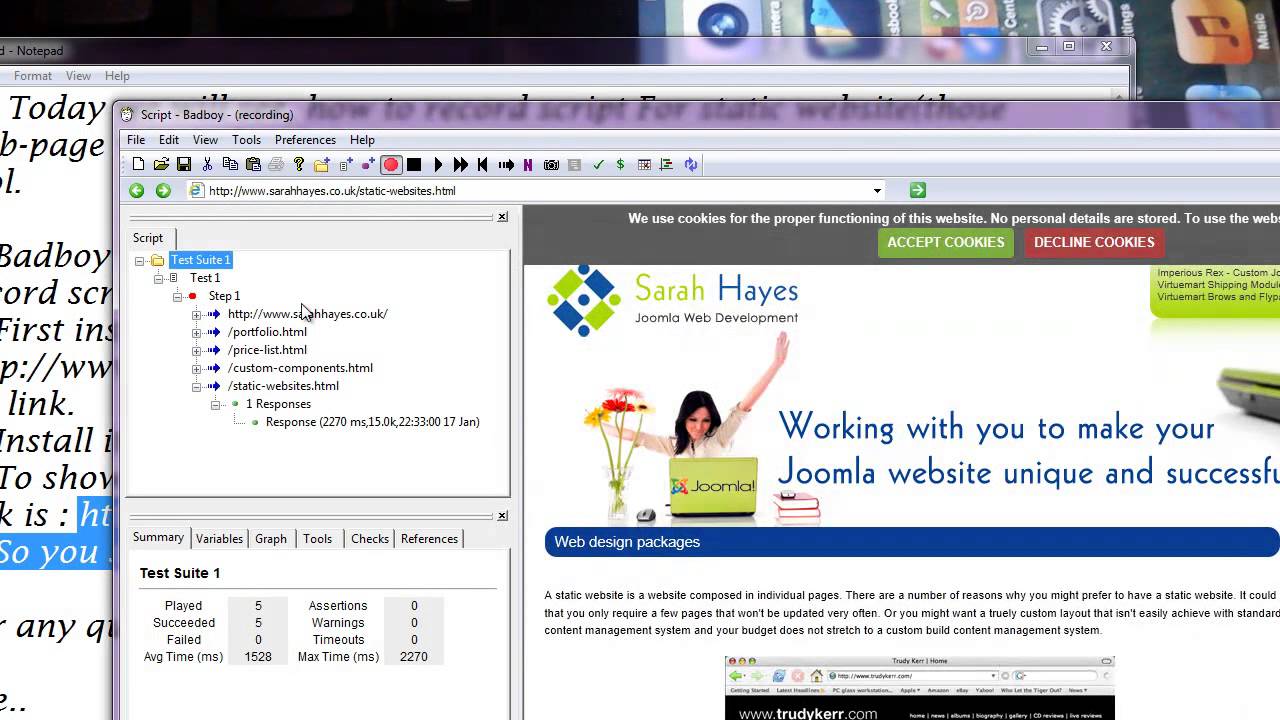This screenshot has width=1280, height=720.
Task: Expand the /price-list.html request
Action: coord(197,350)
